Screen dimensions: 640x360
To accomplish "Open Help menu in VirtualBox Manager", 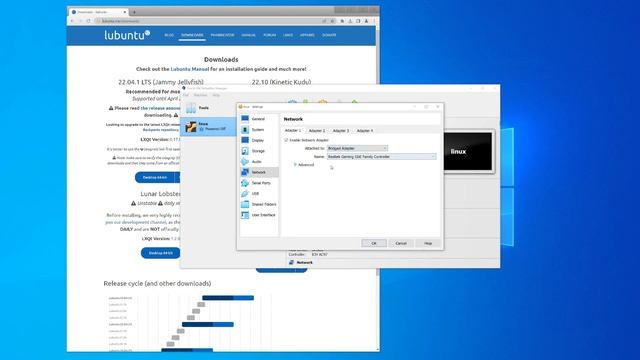I will [216, 95].
